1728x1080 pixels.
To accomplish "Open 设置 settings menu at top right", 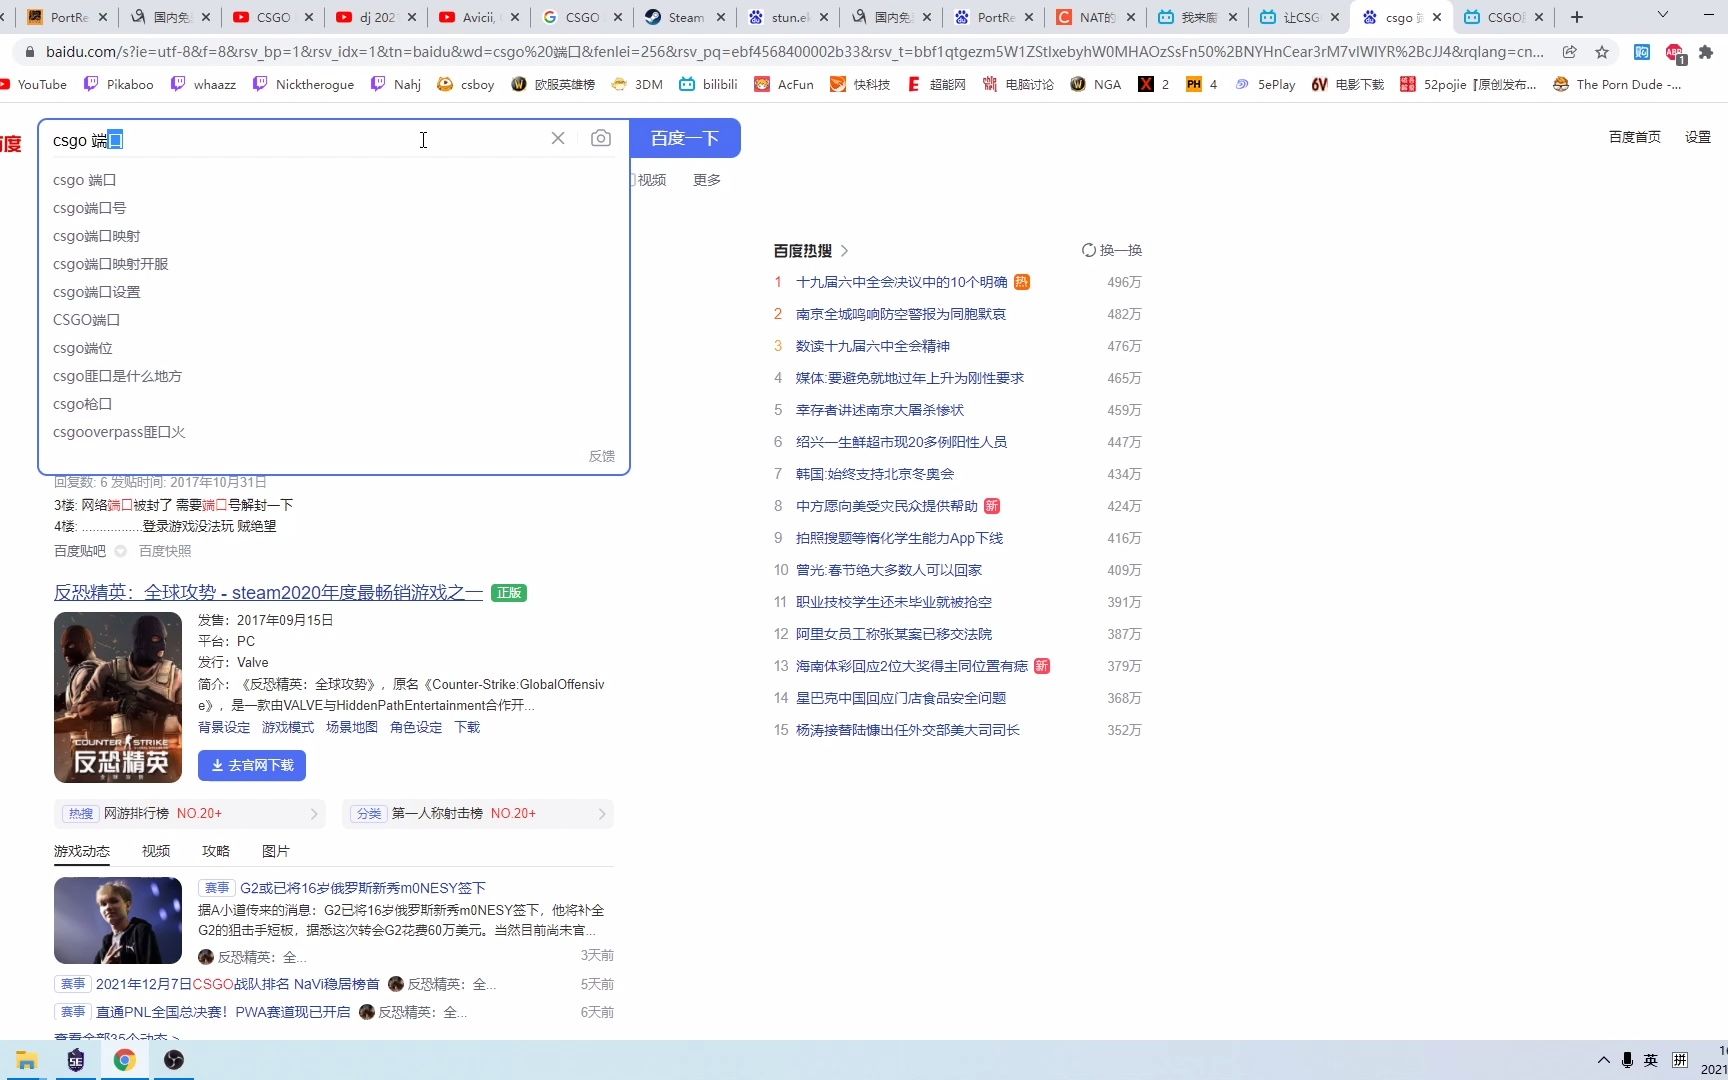I will 1698,137.
